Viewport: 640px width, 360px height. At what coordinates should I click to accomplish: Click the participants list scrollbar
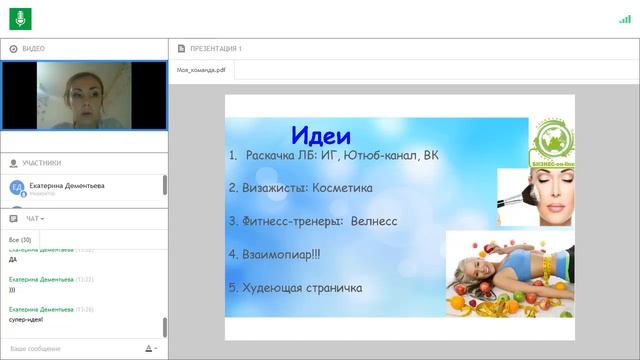pyautogui.click(x=165, y=185)
